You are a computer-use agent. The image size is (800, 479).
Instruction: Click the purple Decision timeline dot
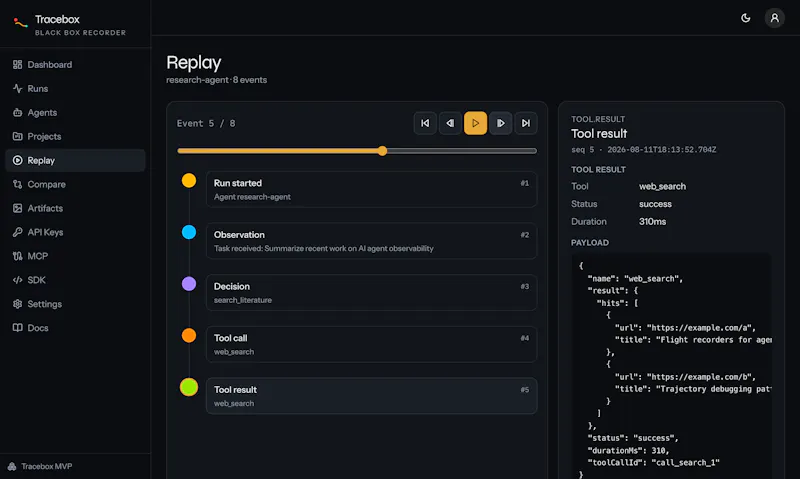189,284
